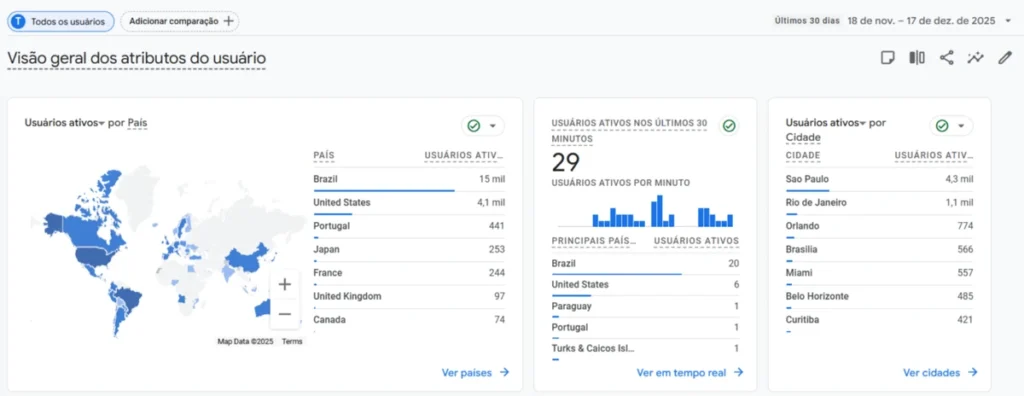Click arrow icon beside Ver em tempo real
The image size is (1024, 396).
[x=738, y=372]
